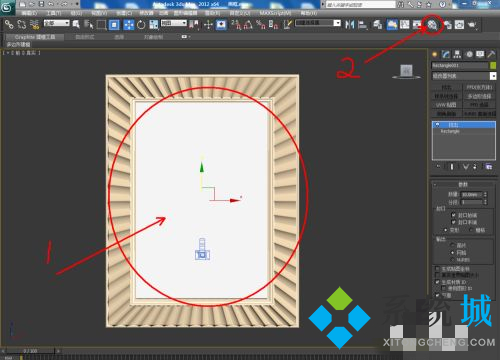This screenshot has width=500, height=360.
Task: Select the Graphite 建模工具 ribbon tab
Action: pyautogui.click(x=35, y=37)
